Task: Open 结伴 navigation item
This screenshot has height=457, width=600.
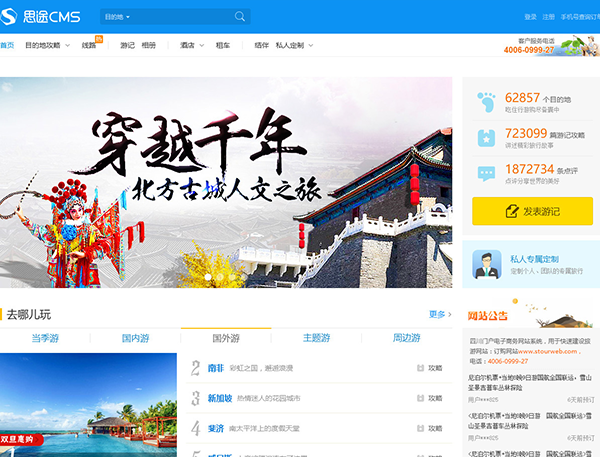Action: (x=261, y=45)
